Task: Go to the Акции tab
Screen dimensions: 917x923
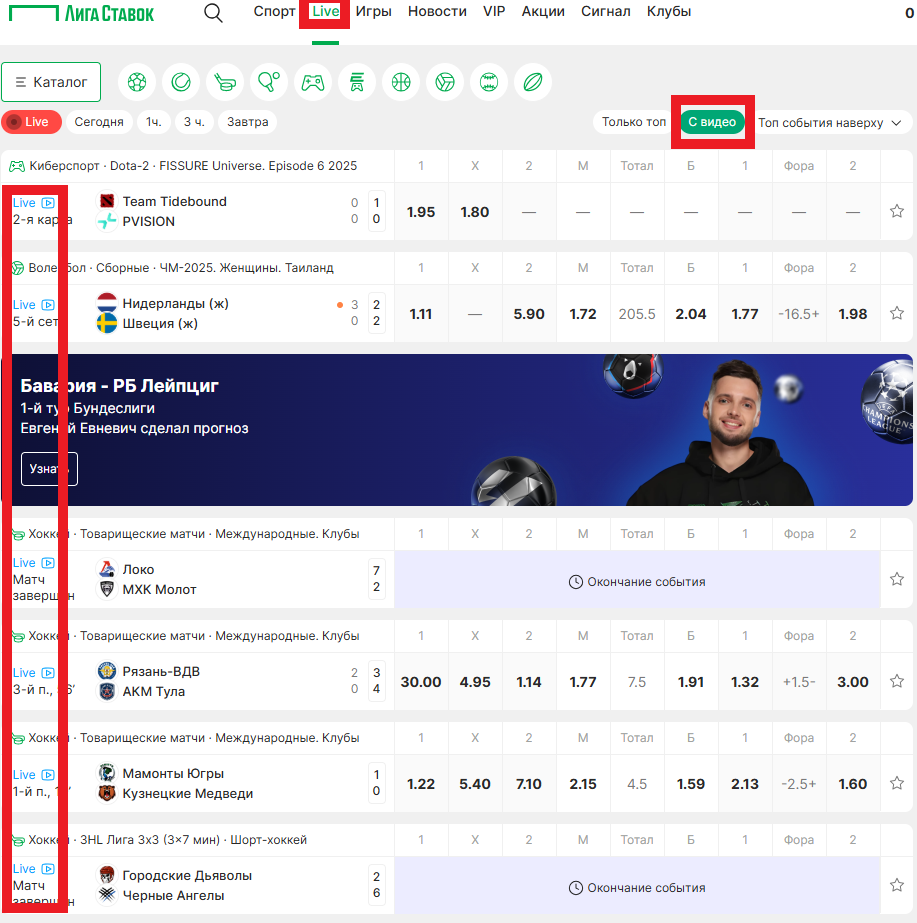Action: [x=543, y=11]
